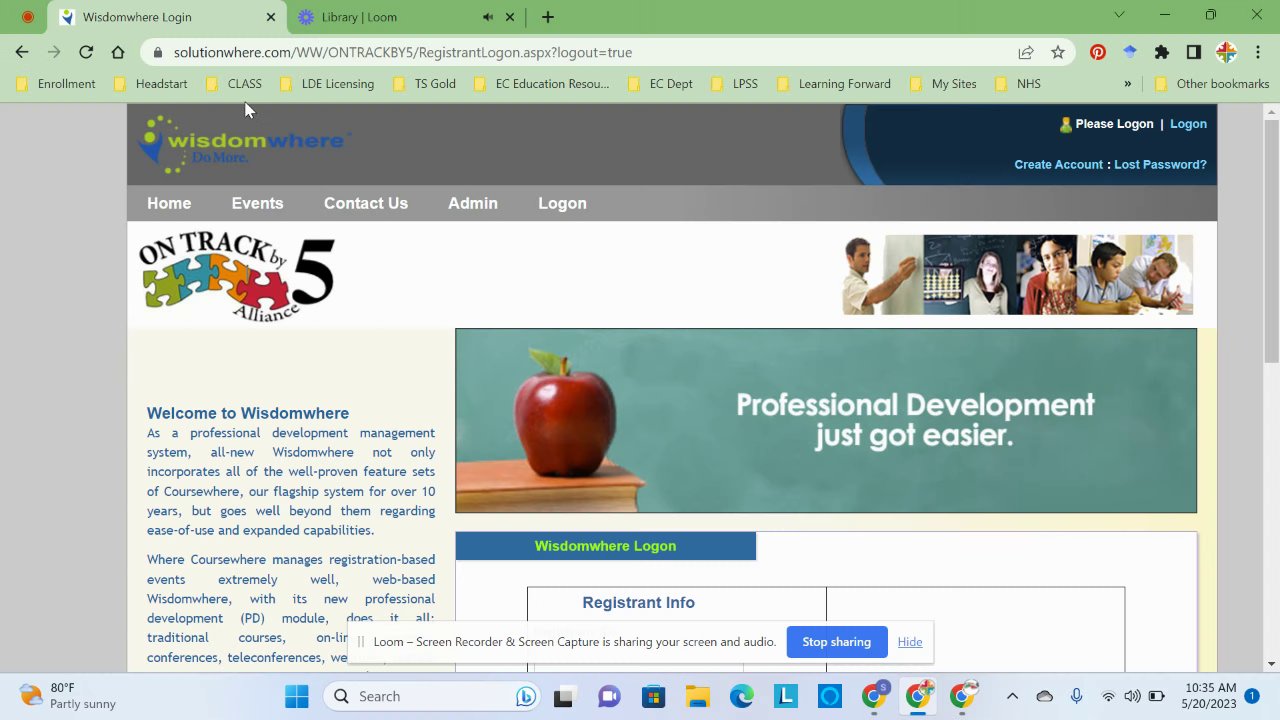This screenshot has width=1280, height=720.
Task: Click the Wisdomwhere logo
Action: [244, 143]
